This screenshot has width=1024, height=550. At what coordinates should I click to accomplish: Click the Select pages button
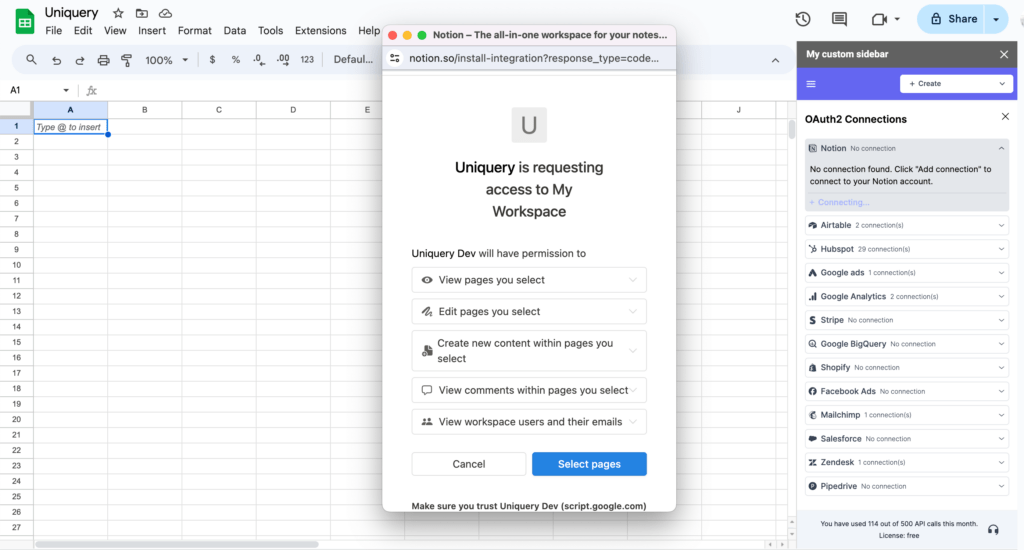coord(589,464)
